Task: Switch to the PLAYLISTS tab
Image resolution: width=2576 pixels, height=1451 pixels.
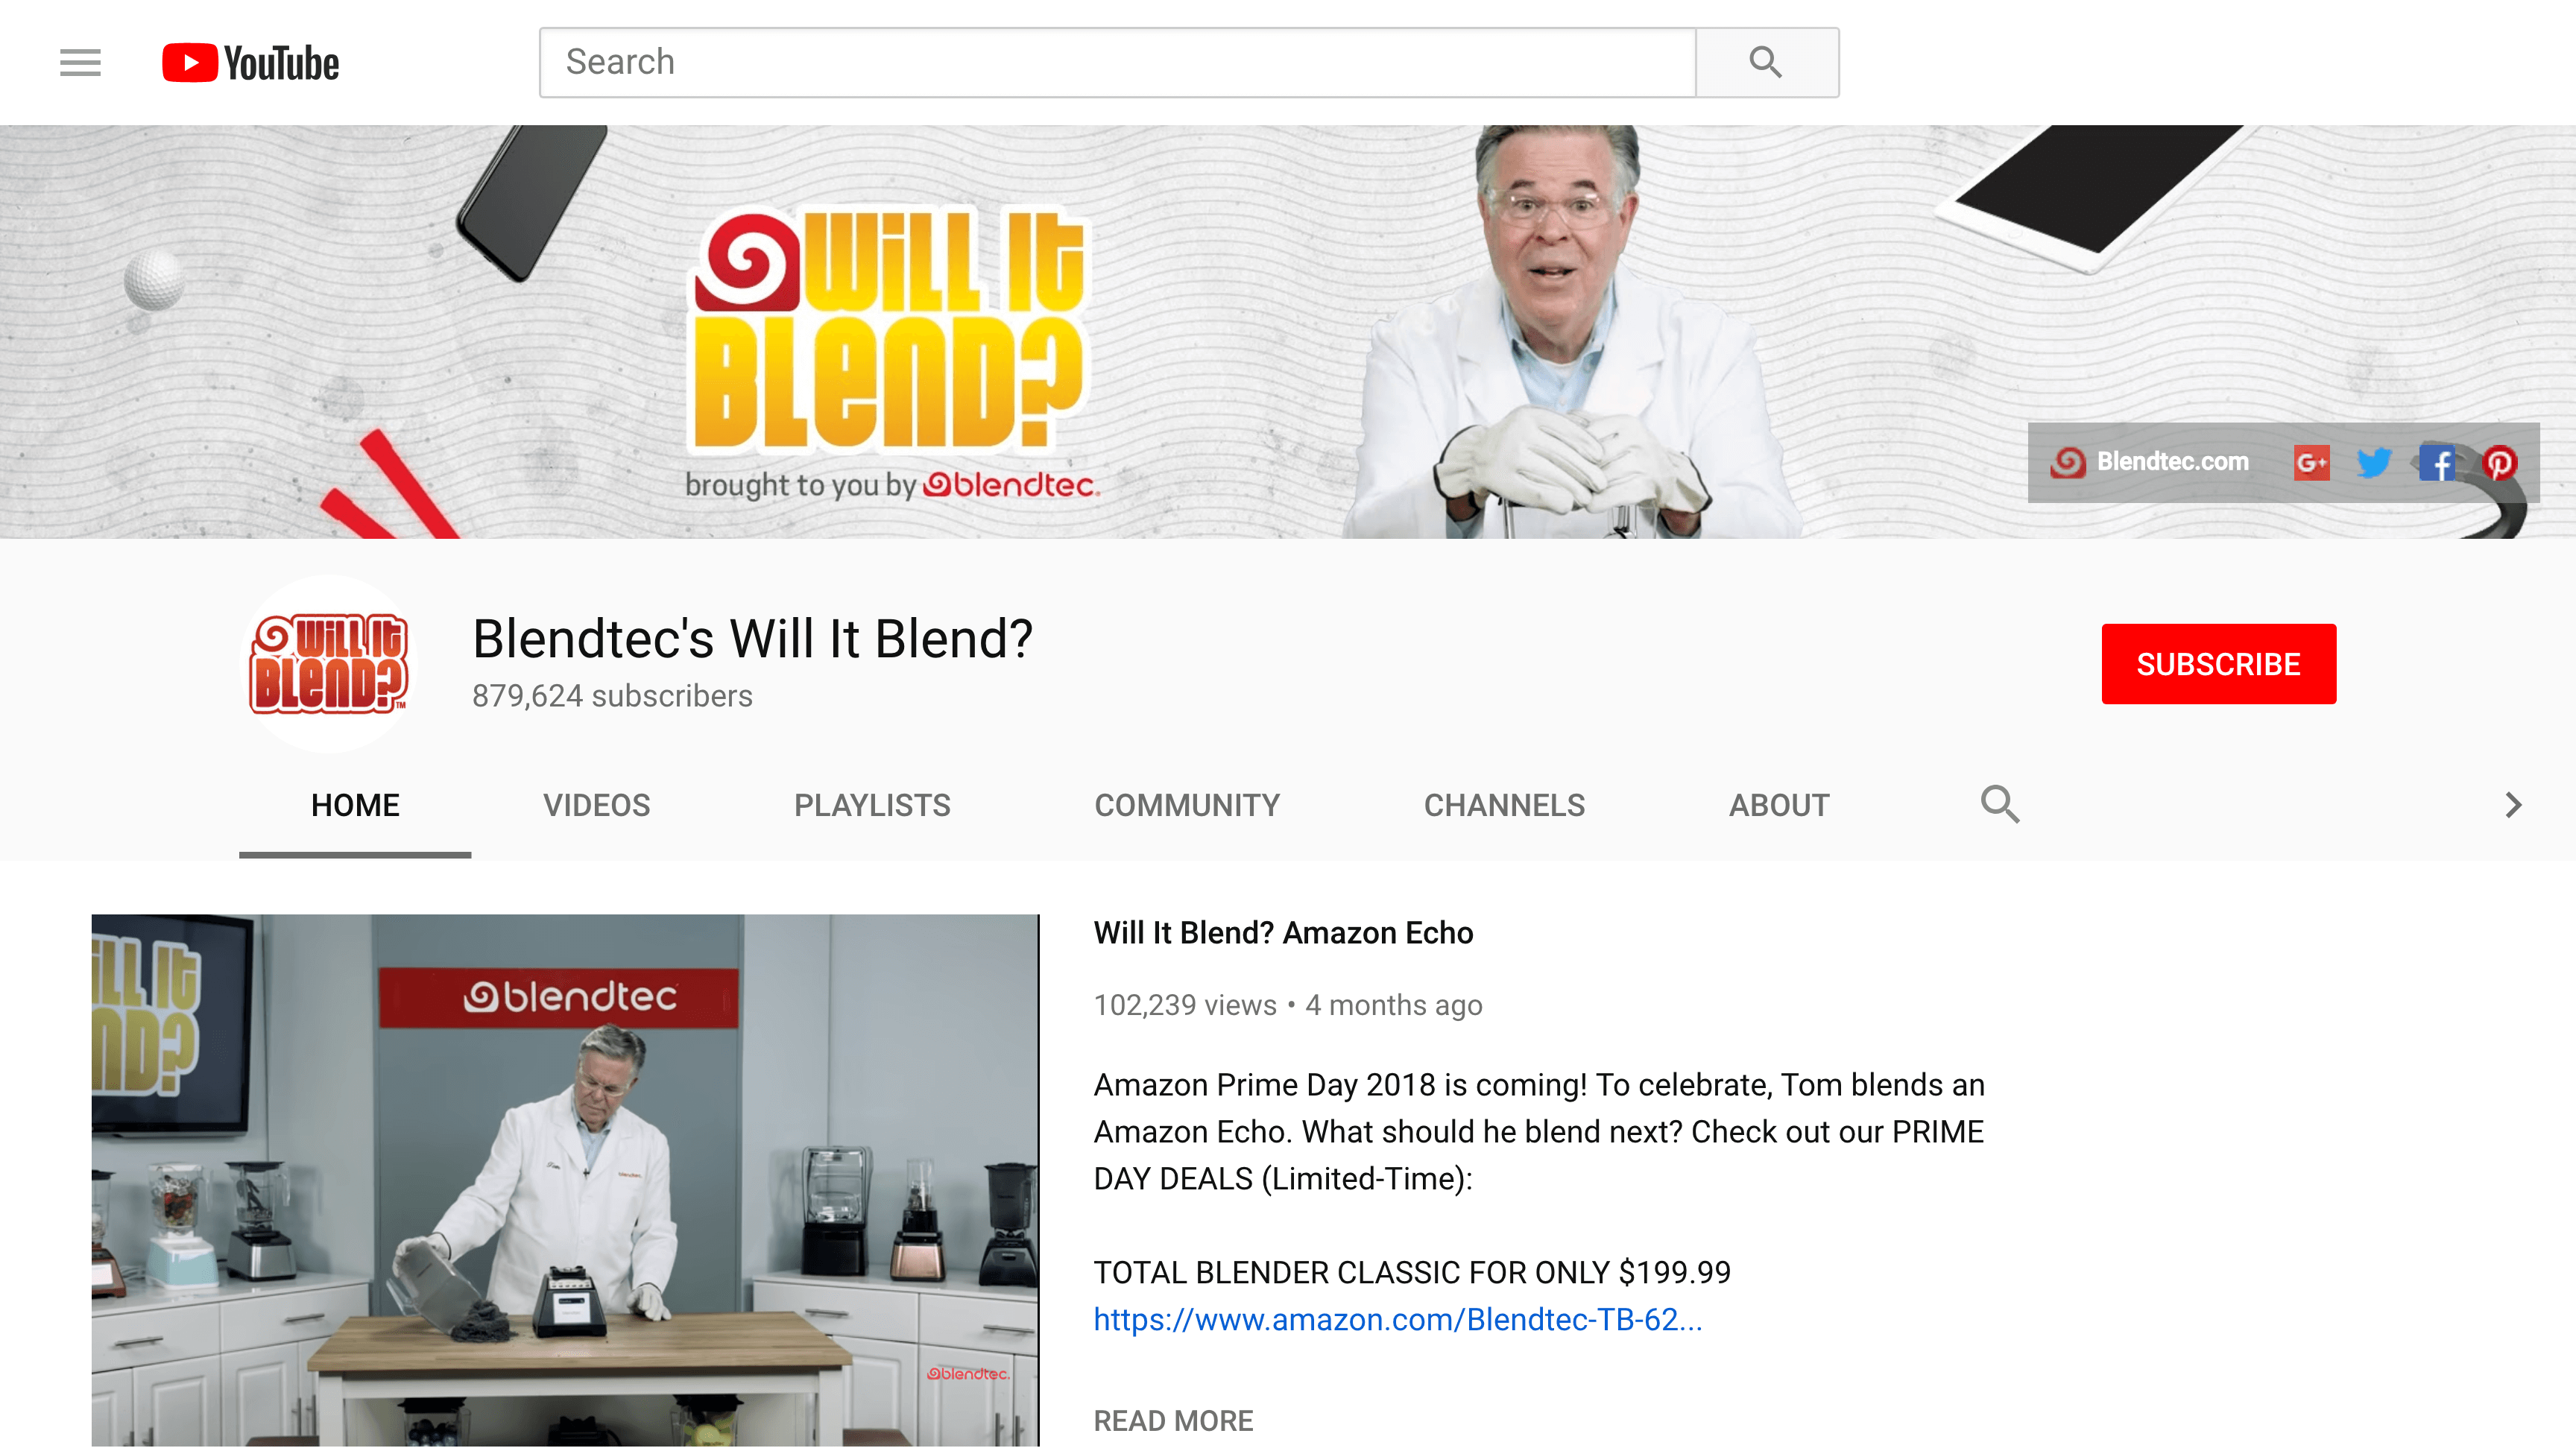Action: (x=872, y=805)
